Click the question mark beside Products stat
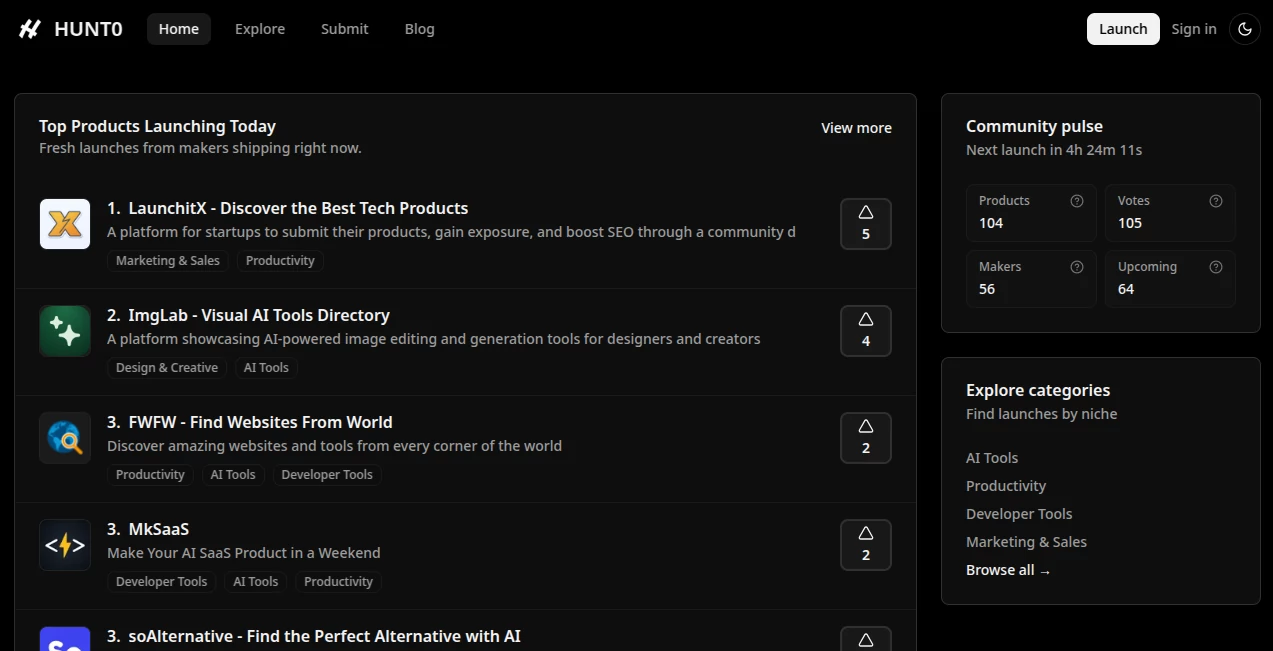 (1076, 200)
